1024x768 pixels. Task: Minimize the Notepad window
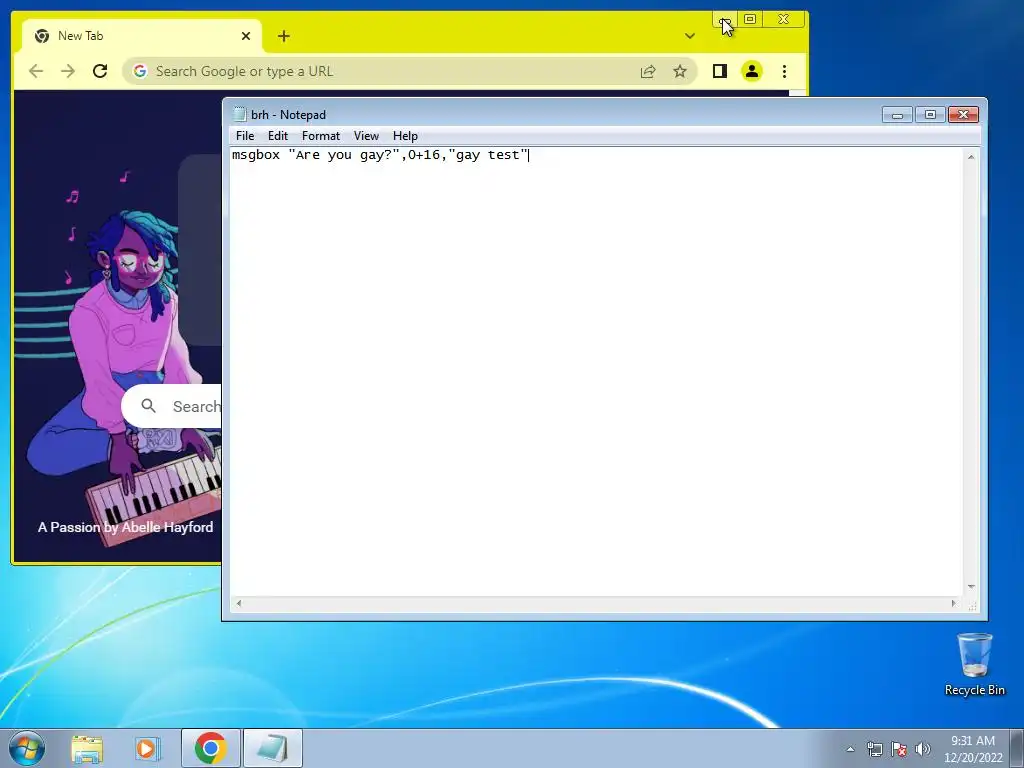[897, 115]
